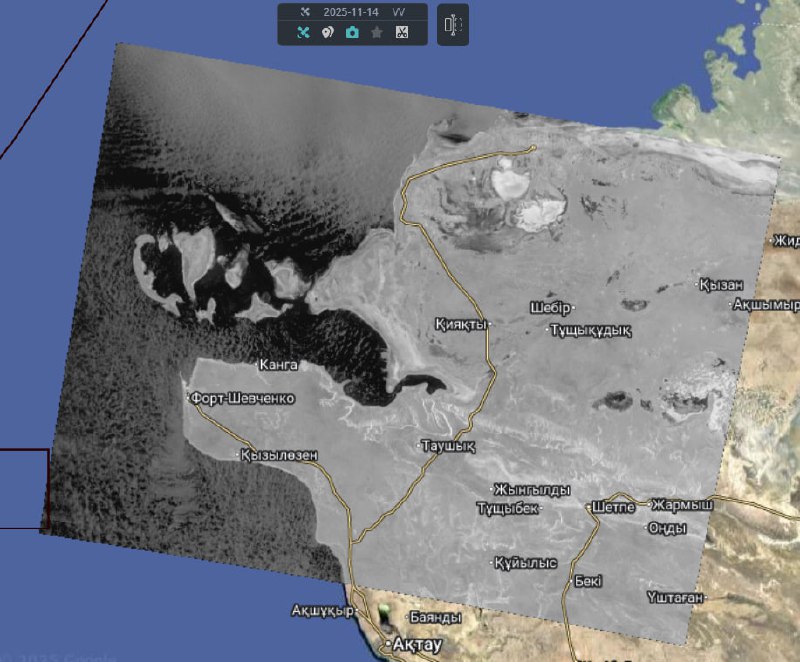Click the teal camera icon
This screenshot has width=800, height=662.
point(352,32)
